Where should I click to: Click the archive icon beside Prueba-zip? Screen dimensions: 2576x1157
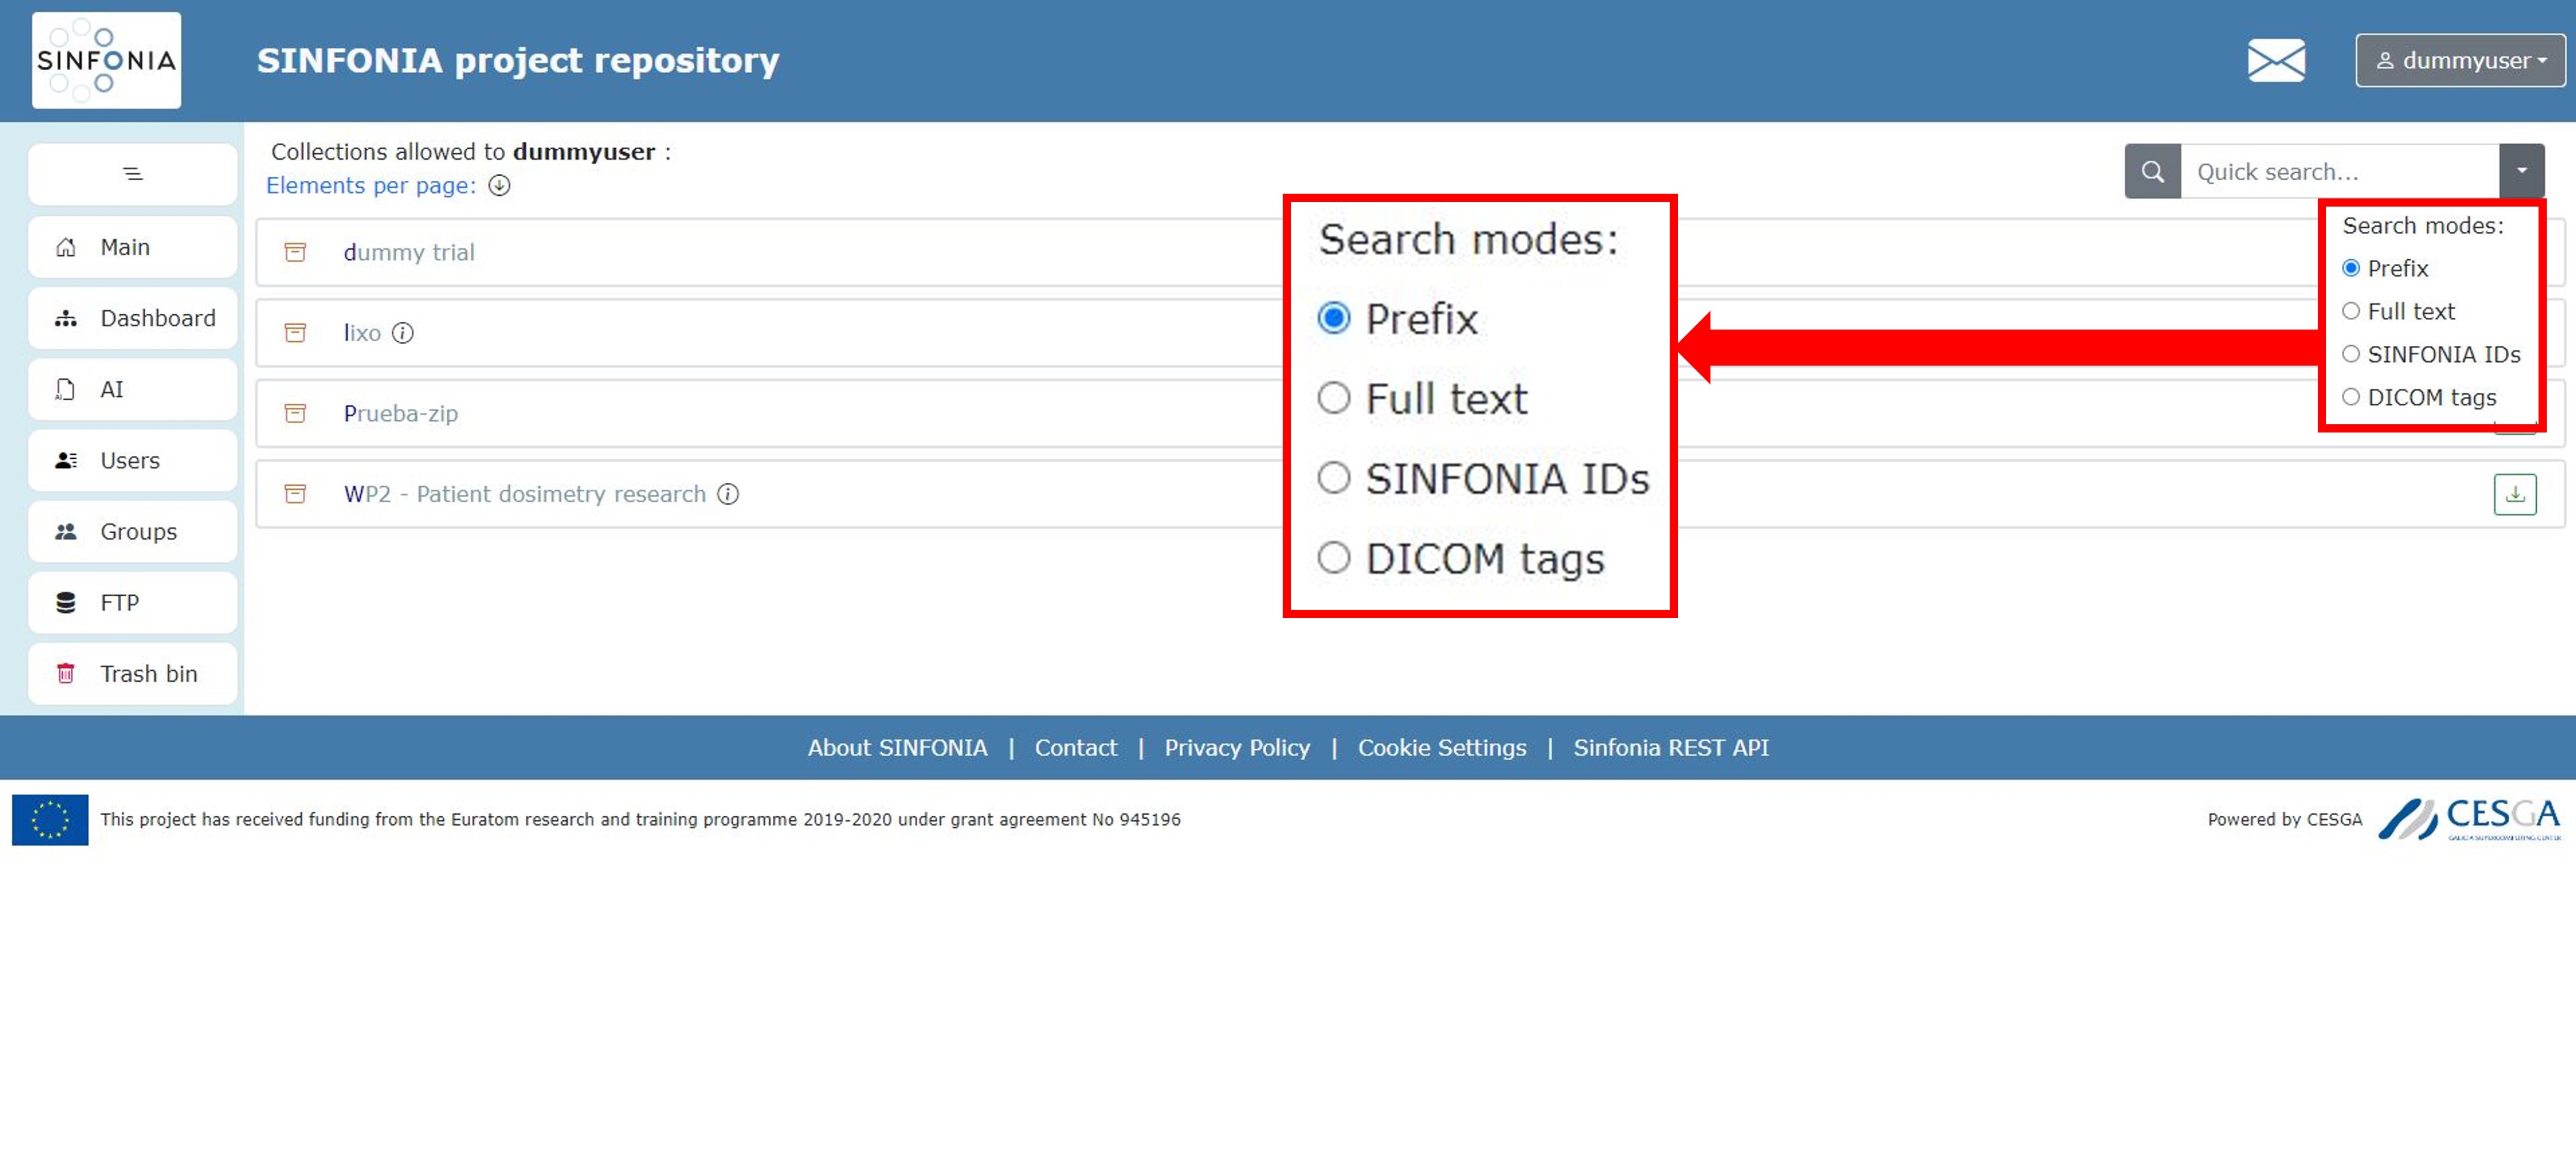click(295, 413)
